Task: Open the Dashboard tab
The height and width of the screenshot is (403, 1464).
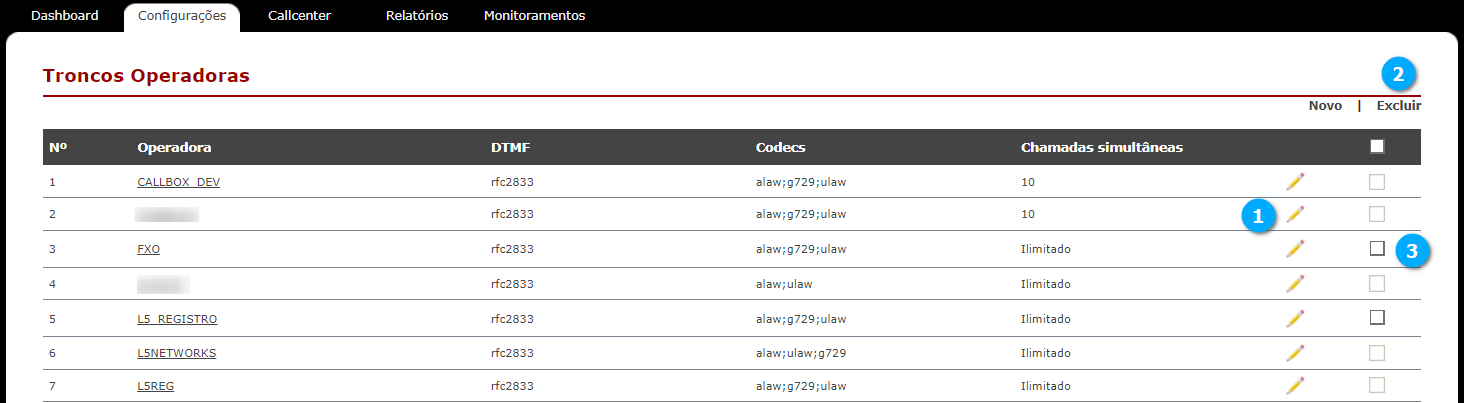Action: 65,16
